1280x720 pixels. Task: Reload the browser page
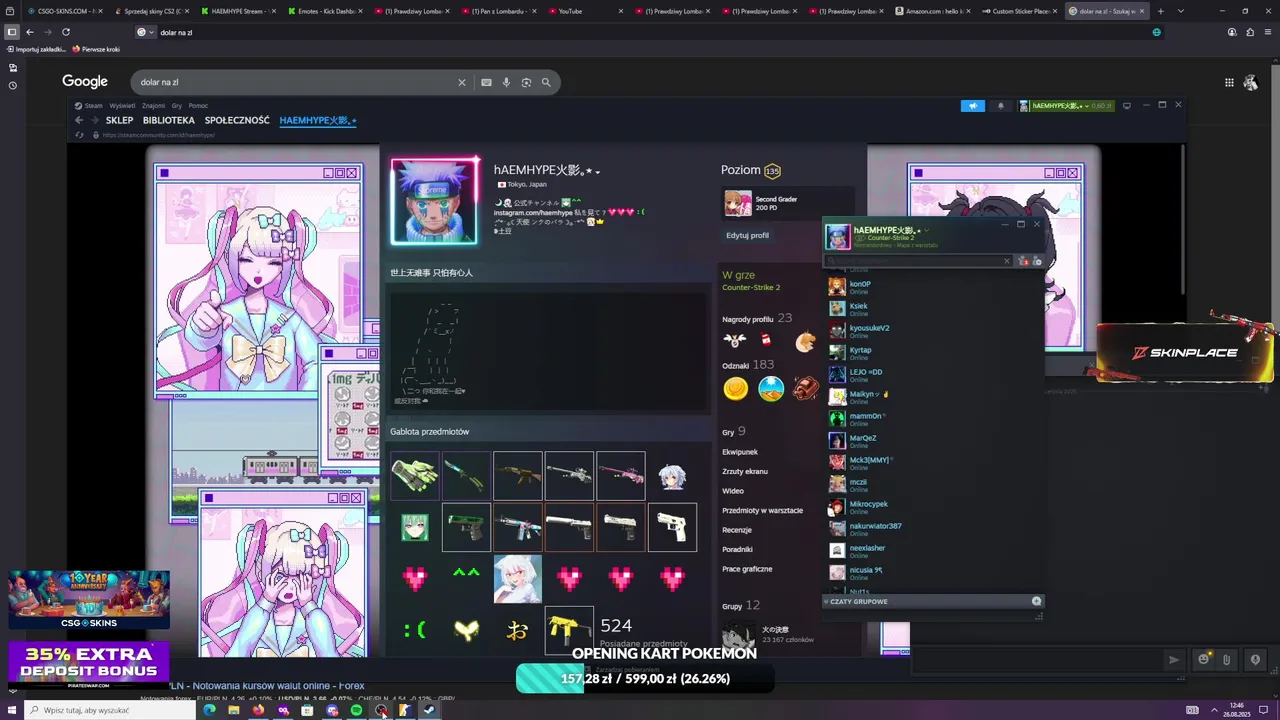(66, 32)
